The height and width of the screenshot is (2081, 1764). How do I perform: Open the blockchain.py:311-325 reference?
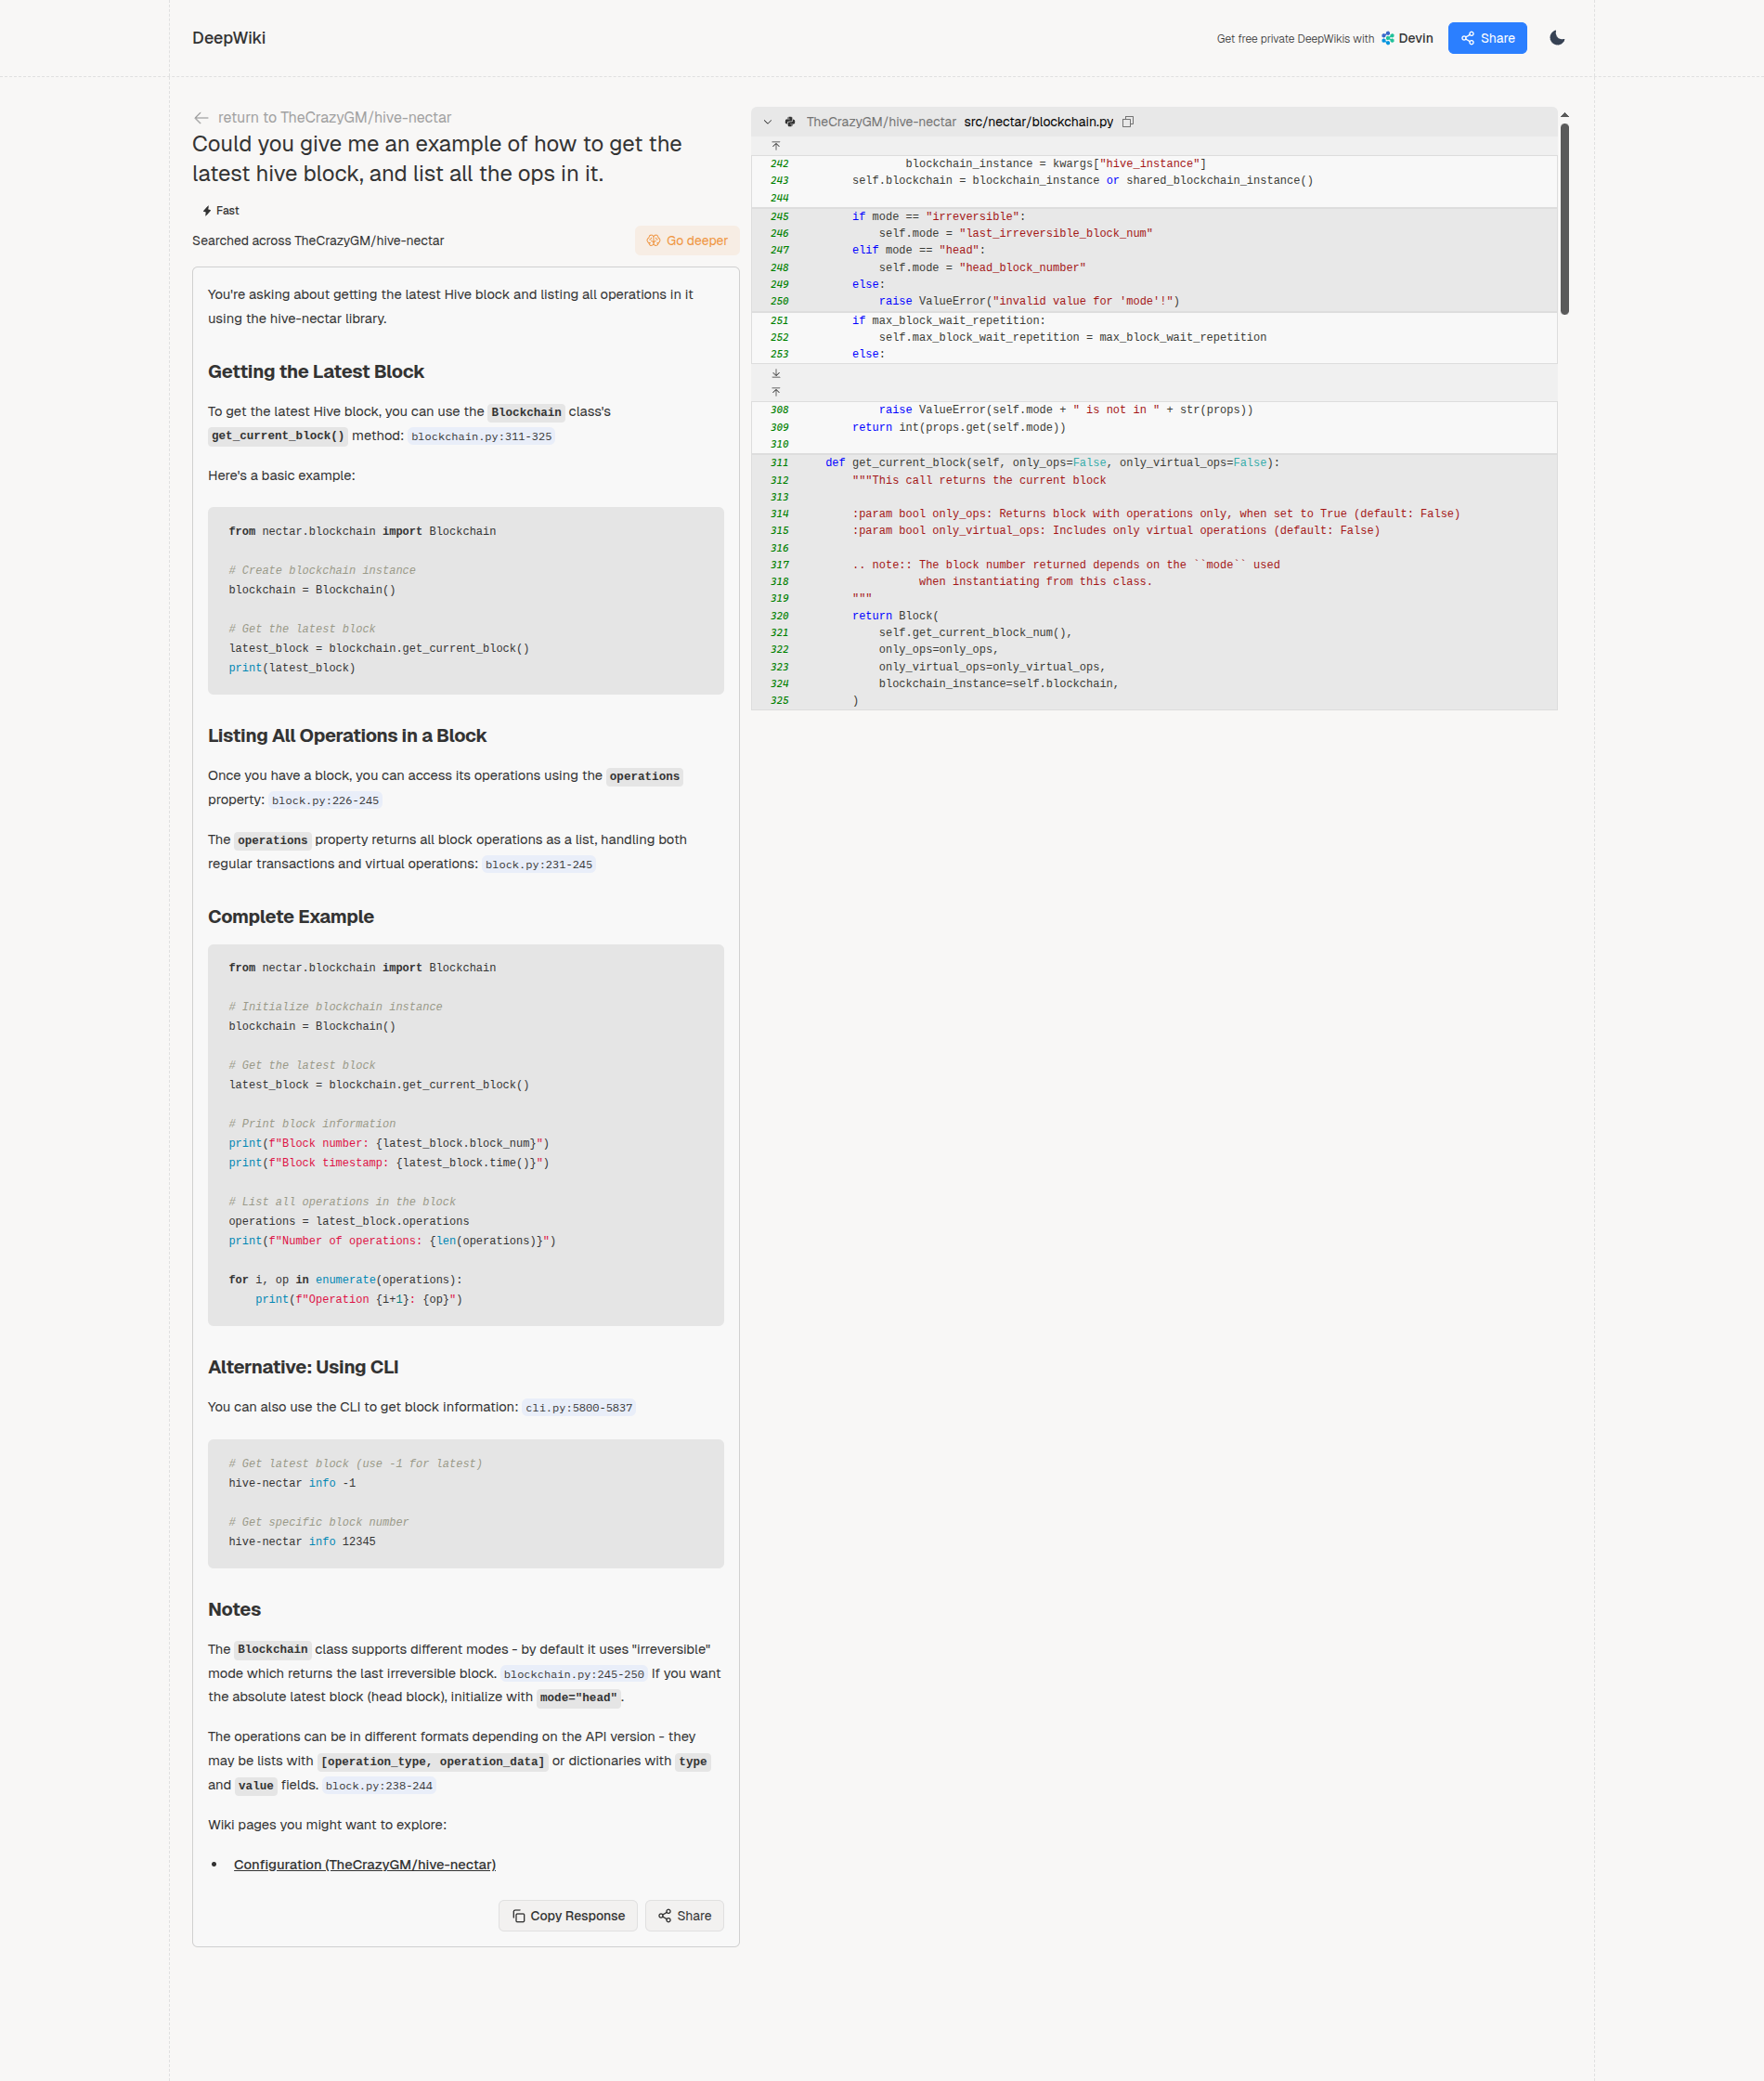coord(481,437)
